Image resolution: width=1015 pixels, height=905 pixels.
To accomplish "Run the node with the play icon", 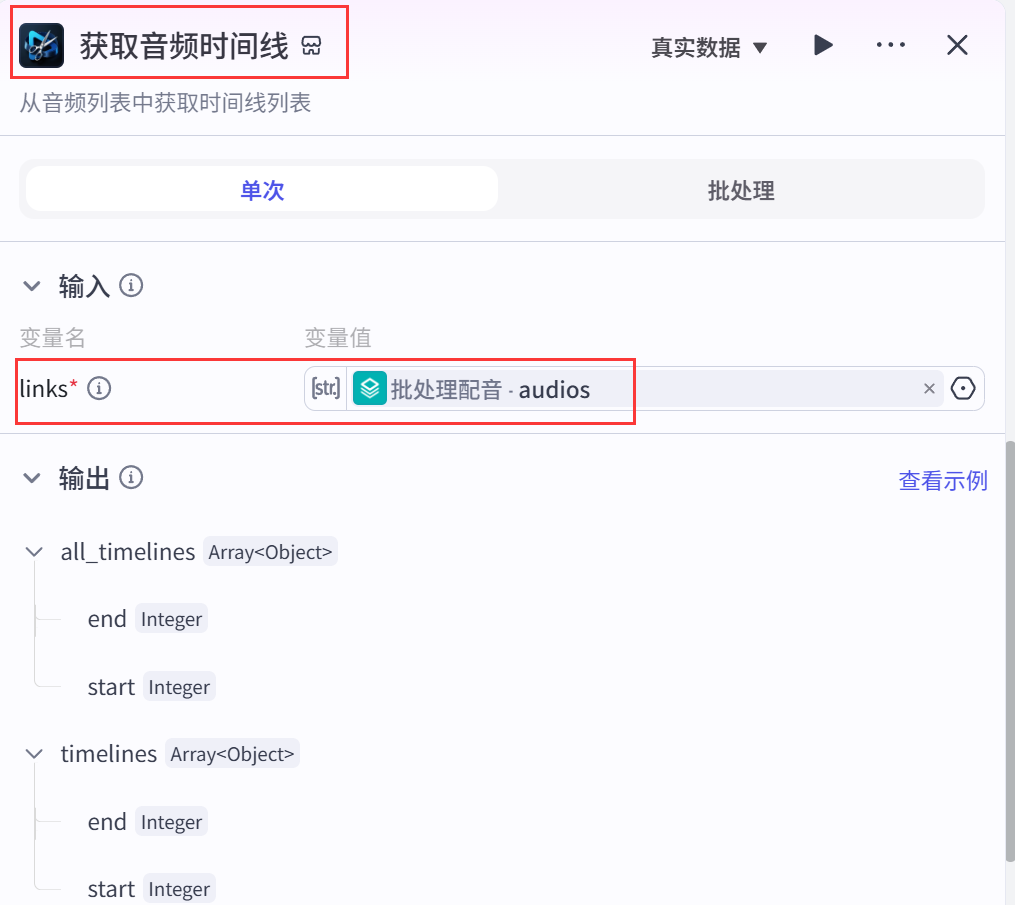I will tap(823, 45).
